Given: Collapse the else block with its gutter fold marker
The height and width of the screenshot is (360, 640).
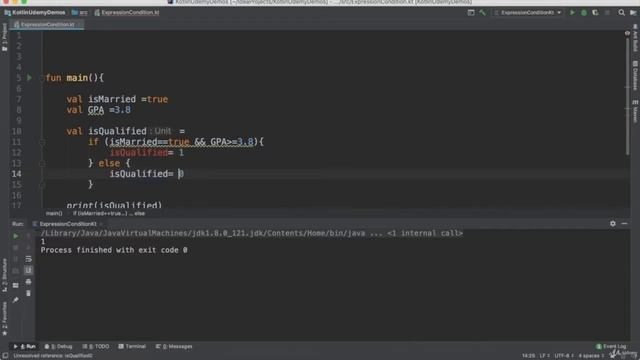Looking at the screenshot, I should click(x=42, y=163).
